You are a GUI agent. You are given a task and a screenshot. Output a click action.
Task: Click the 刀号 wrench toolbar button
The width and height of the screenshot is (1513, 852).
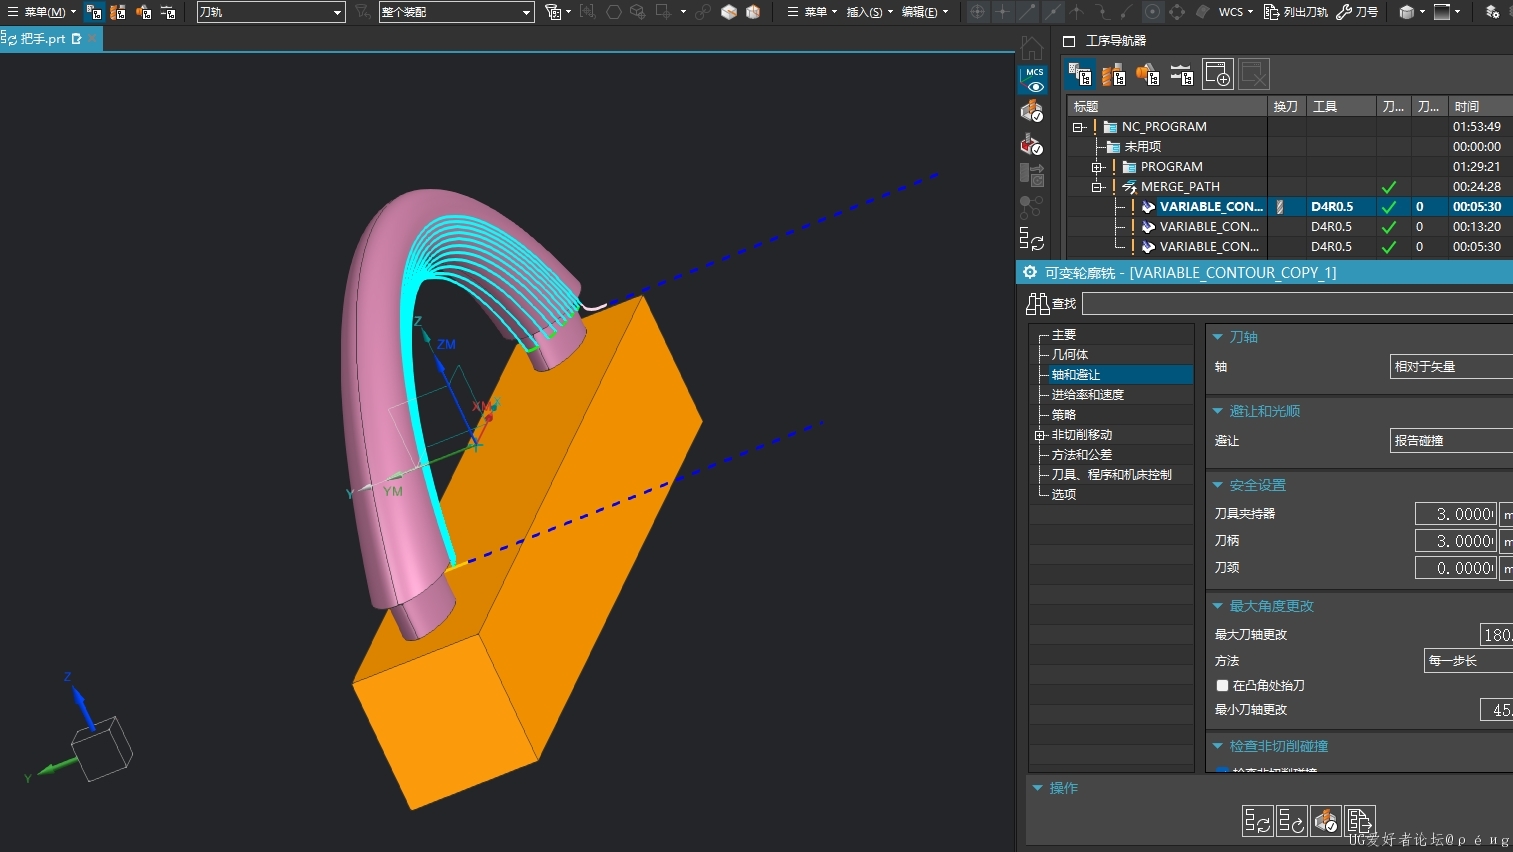point(1357,12)
